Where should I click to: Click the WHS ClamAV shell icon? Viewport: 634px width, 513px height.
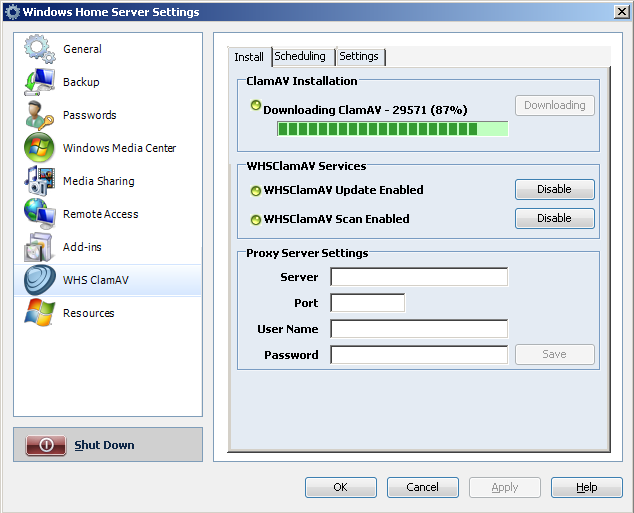click(x=39, y=280)
